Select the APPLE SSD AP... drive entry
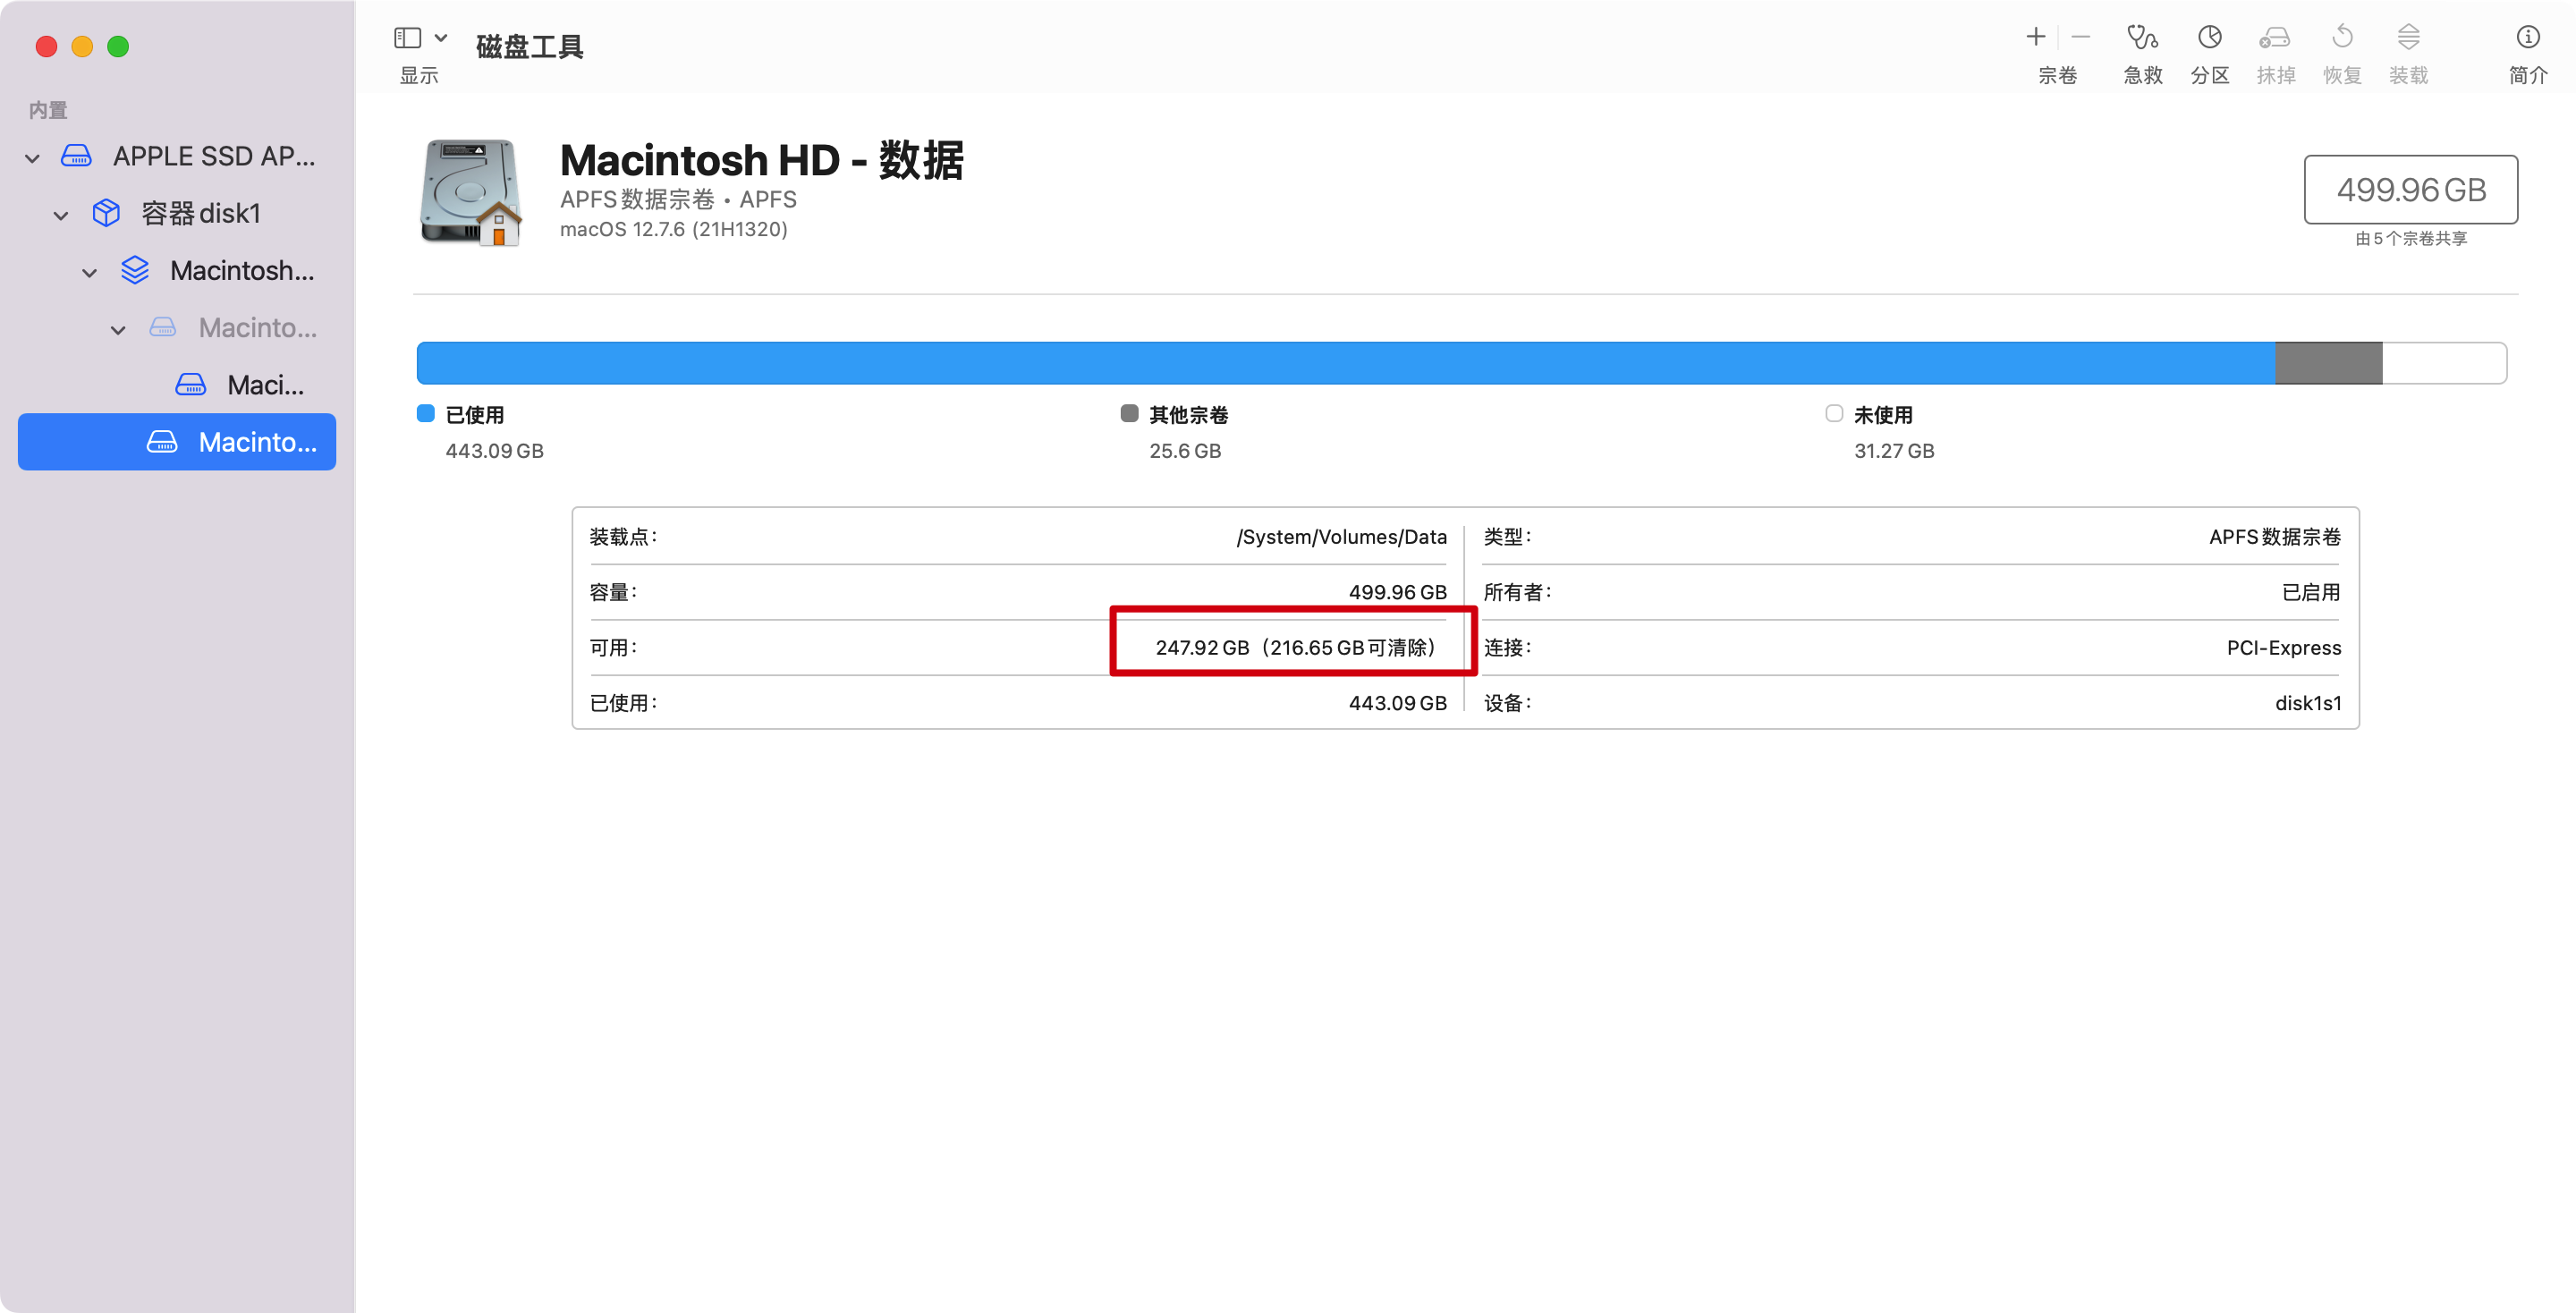Viewport: 2576px width, 1313px height. [213, 157]
